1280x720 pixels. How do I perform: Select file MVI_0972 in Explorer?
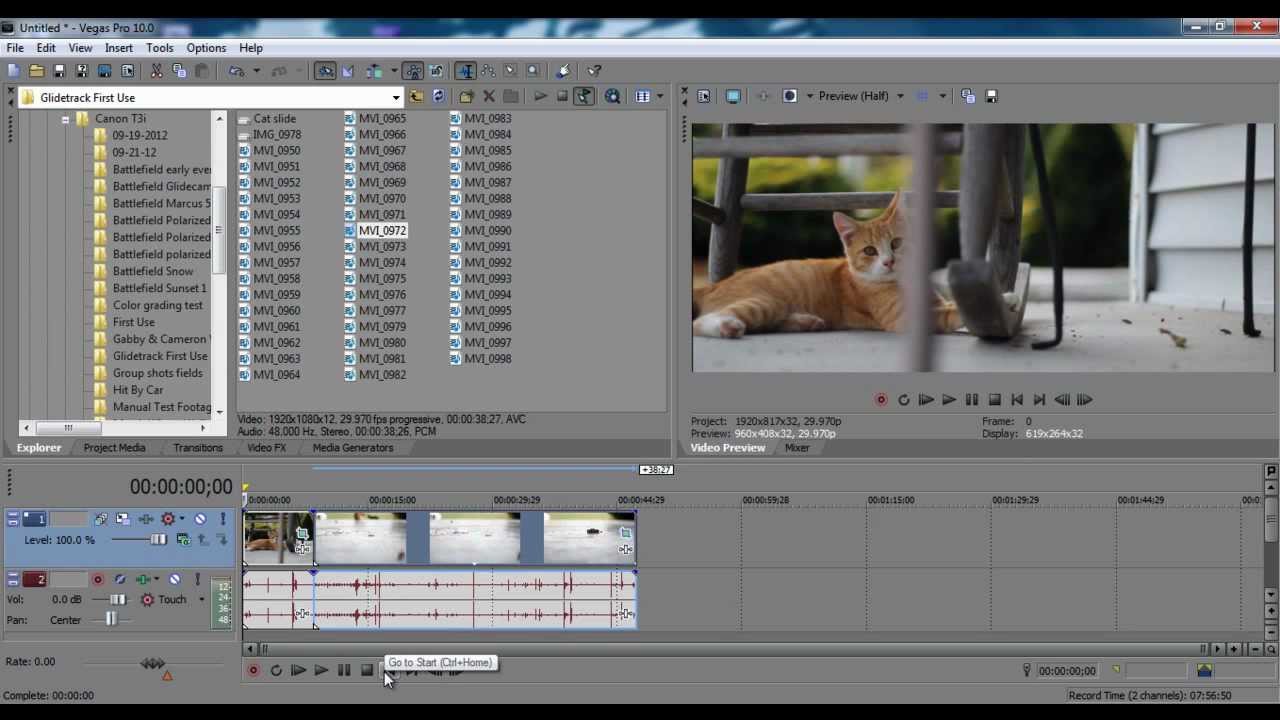coord(382,230)
